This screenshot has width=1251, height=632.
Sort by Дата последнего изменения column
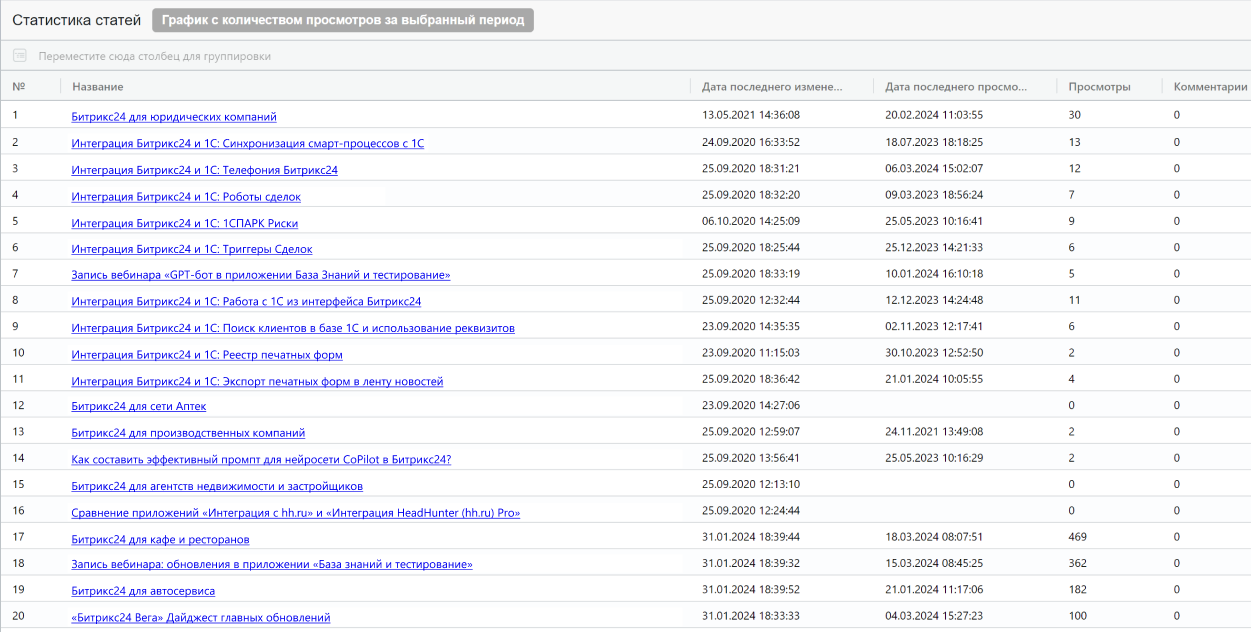(x=771, y=87)
